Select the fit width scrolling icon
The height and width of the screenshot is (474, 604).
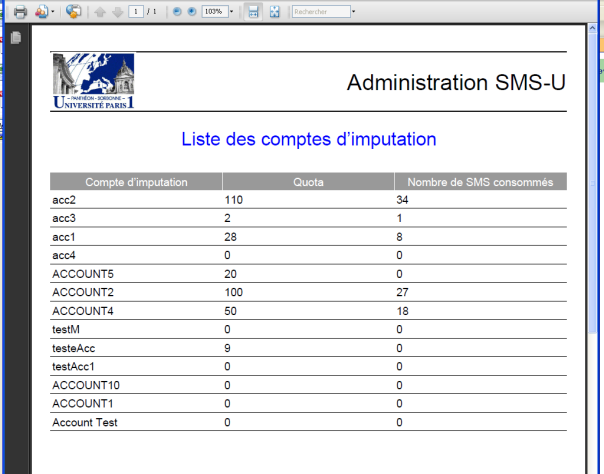[x=254, y=12]
